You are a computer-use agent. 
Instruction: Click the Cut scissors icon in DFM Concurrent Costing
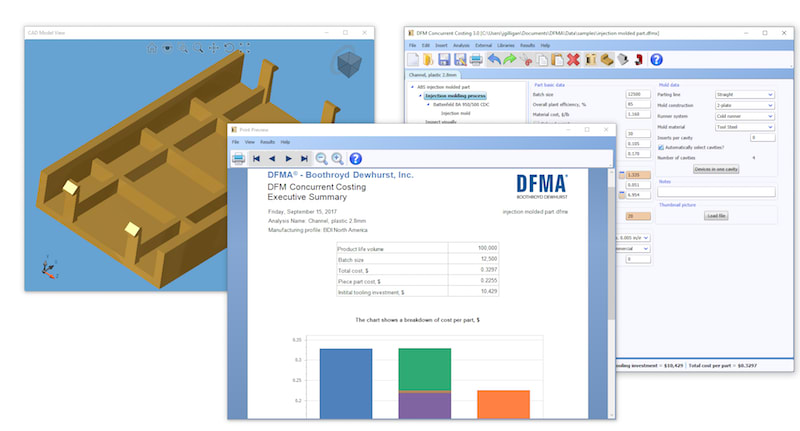coord(526,60)
